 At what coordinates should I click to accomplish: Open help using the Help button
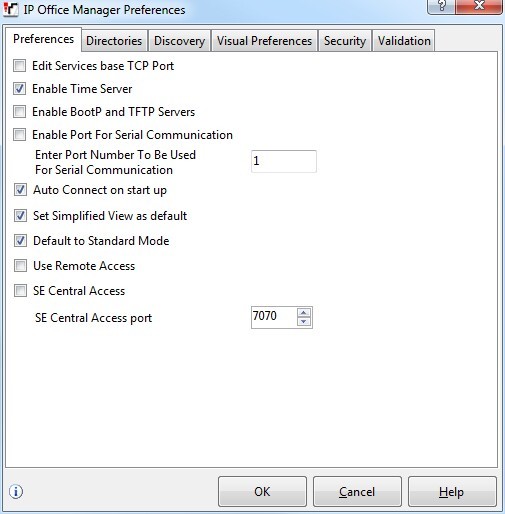(x=452, y=492)
